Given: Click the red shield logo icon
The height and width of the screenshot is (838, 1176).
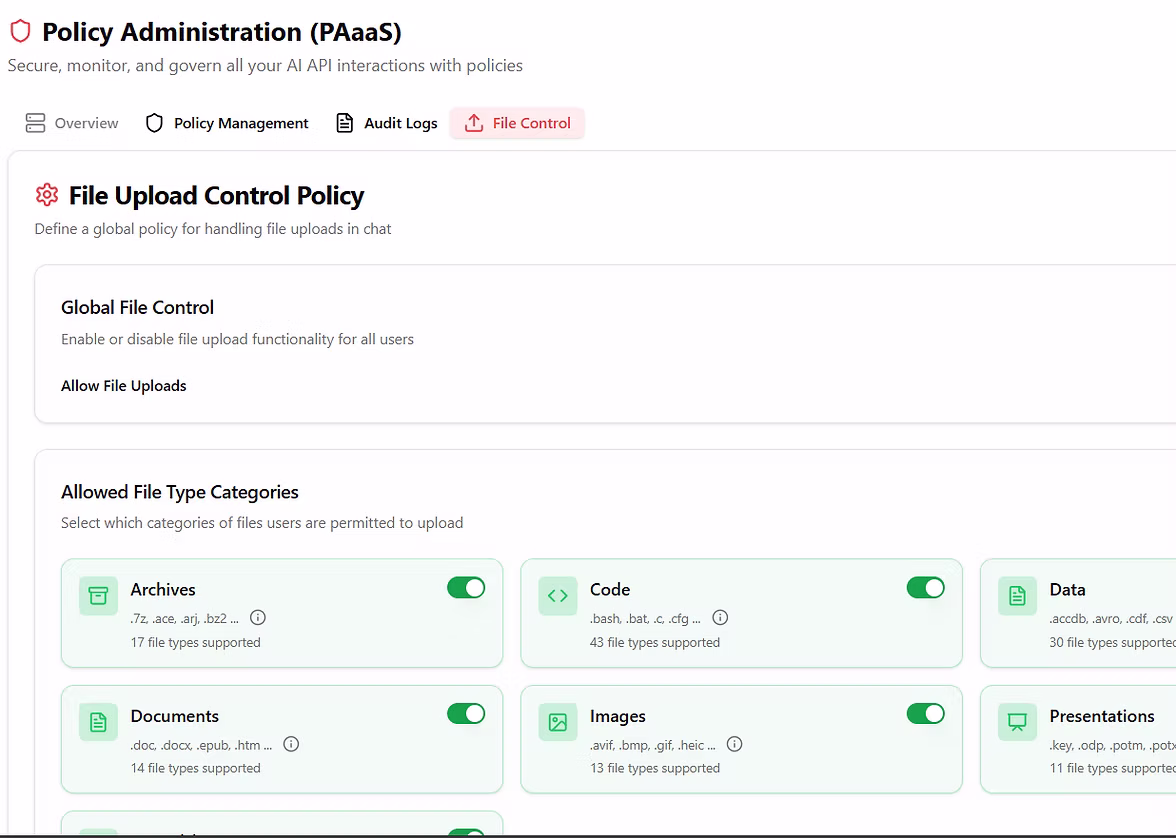Looking at the screenshot, I should coord(20,32).
